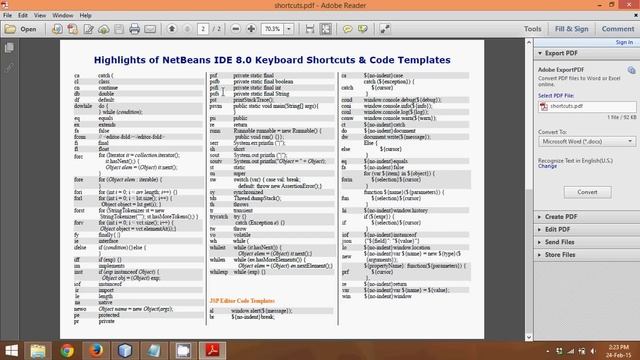The width and height of the screenshot is (640, 360).
Task: Click the volume icon in system tray
Action: coord(593,351)
